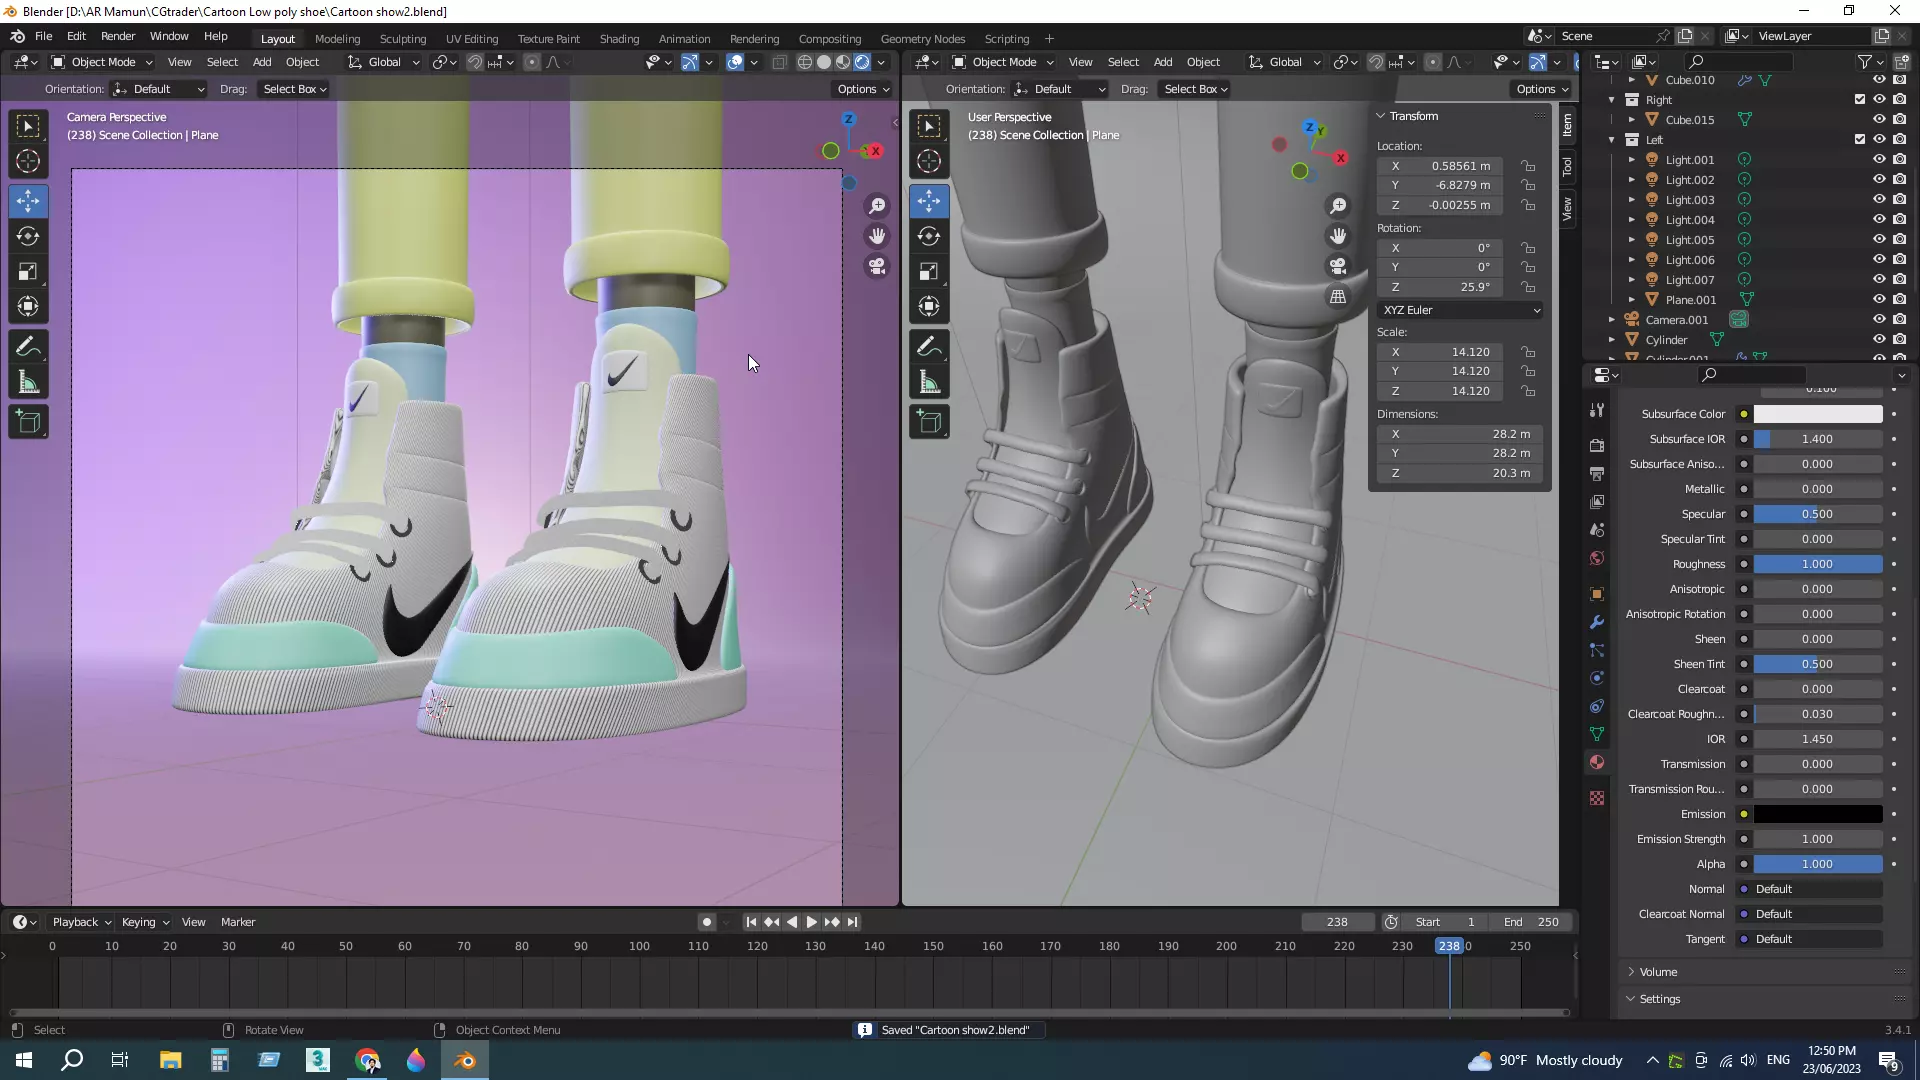Hide Light.003 using its eye icon

[x=1879, y=200]
